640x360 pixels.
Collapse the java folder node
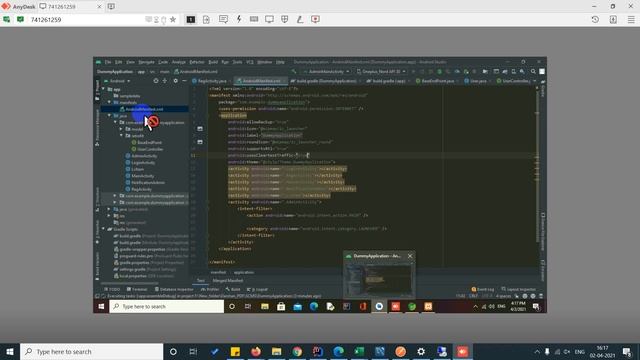click(109, 116)
